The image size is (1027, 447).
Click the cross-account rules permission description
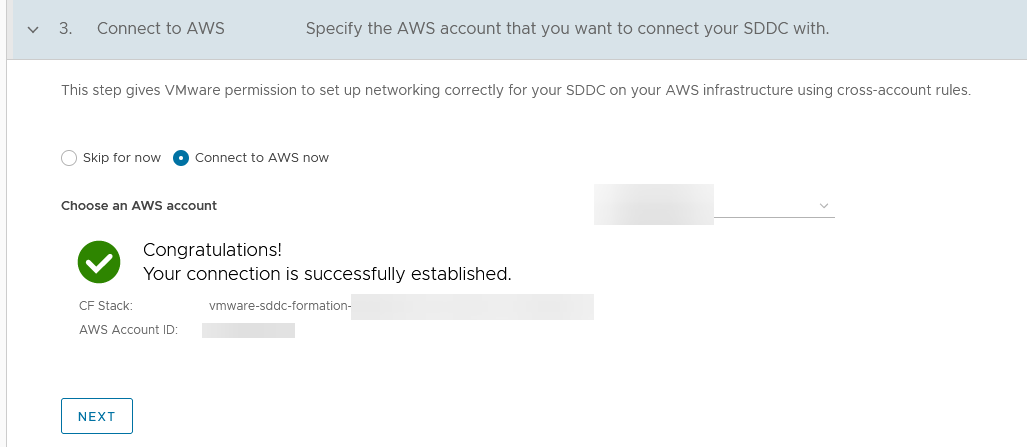click(516, 90)
